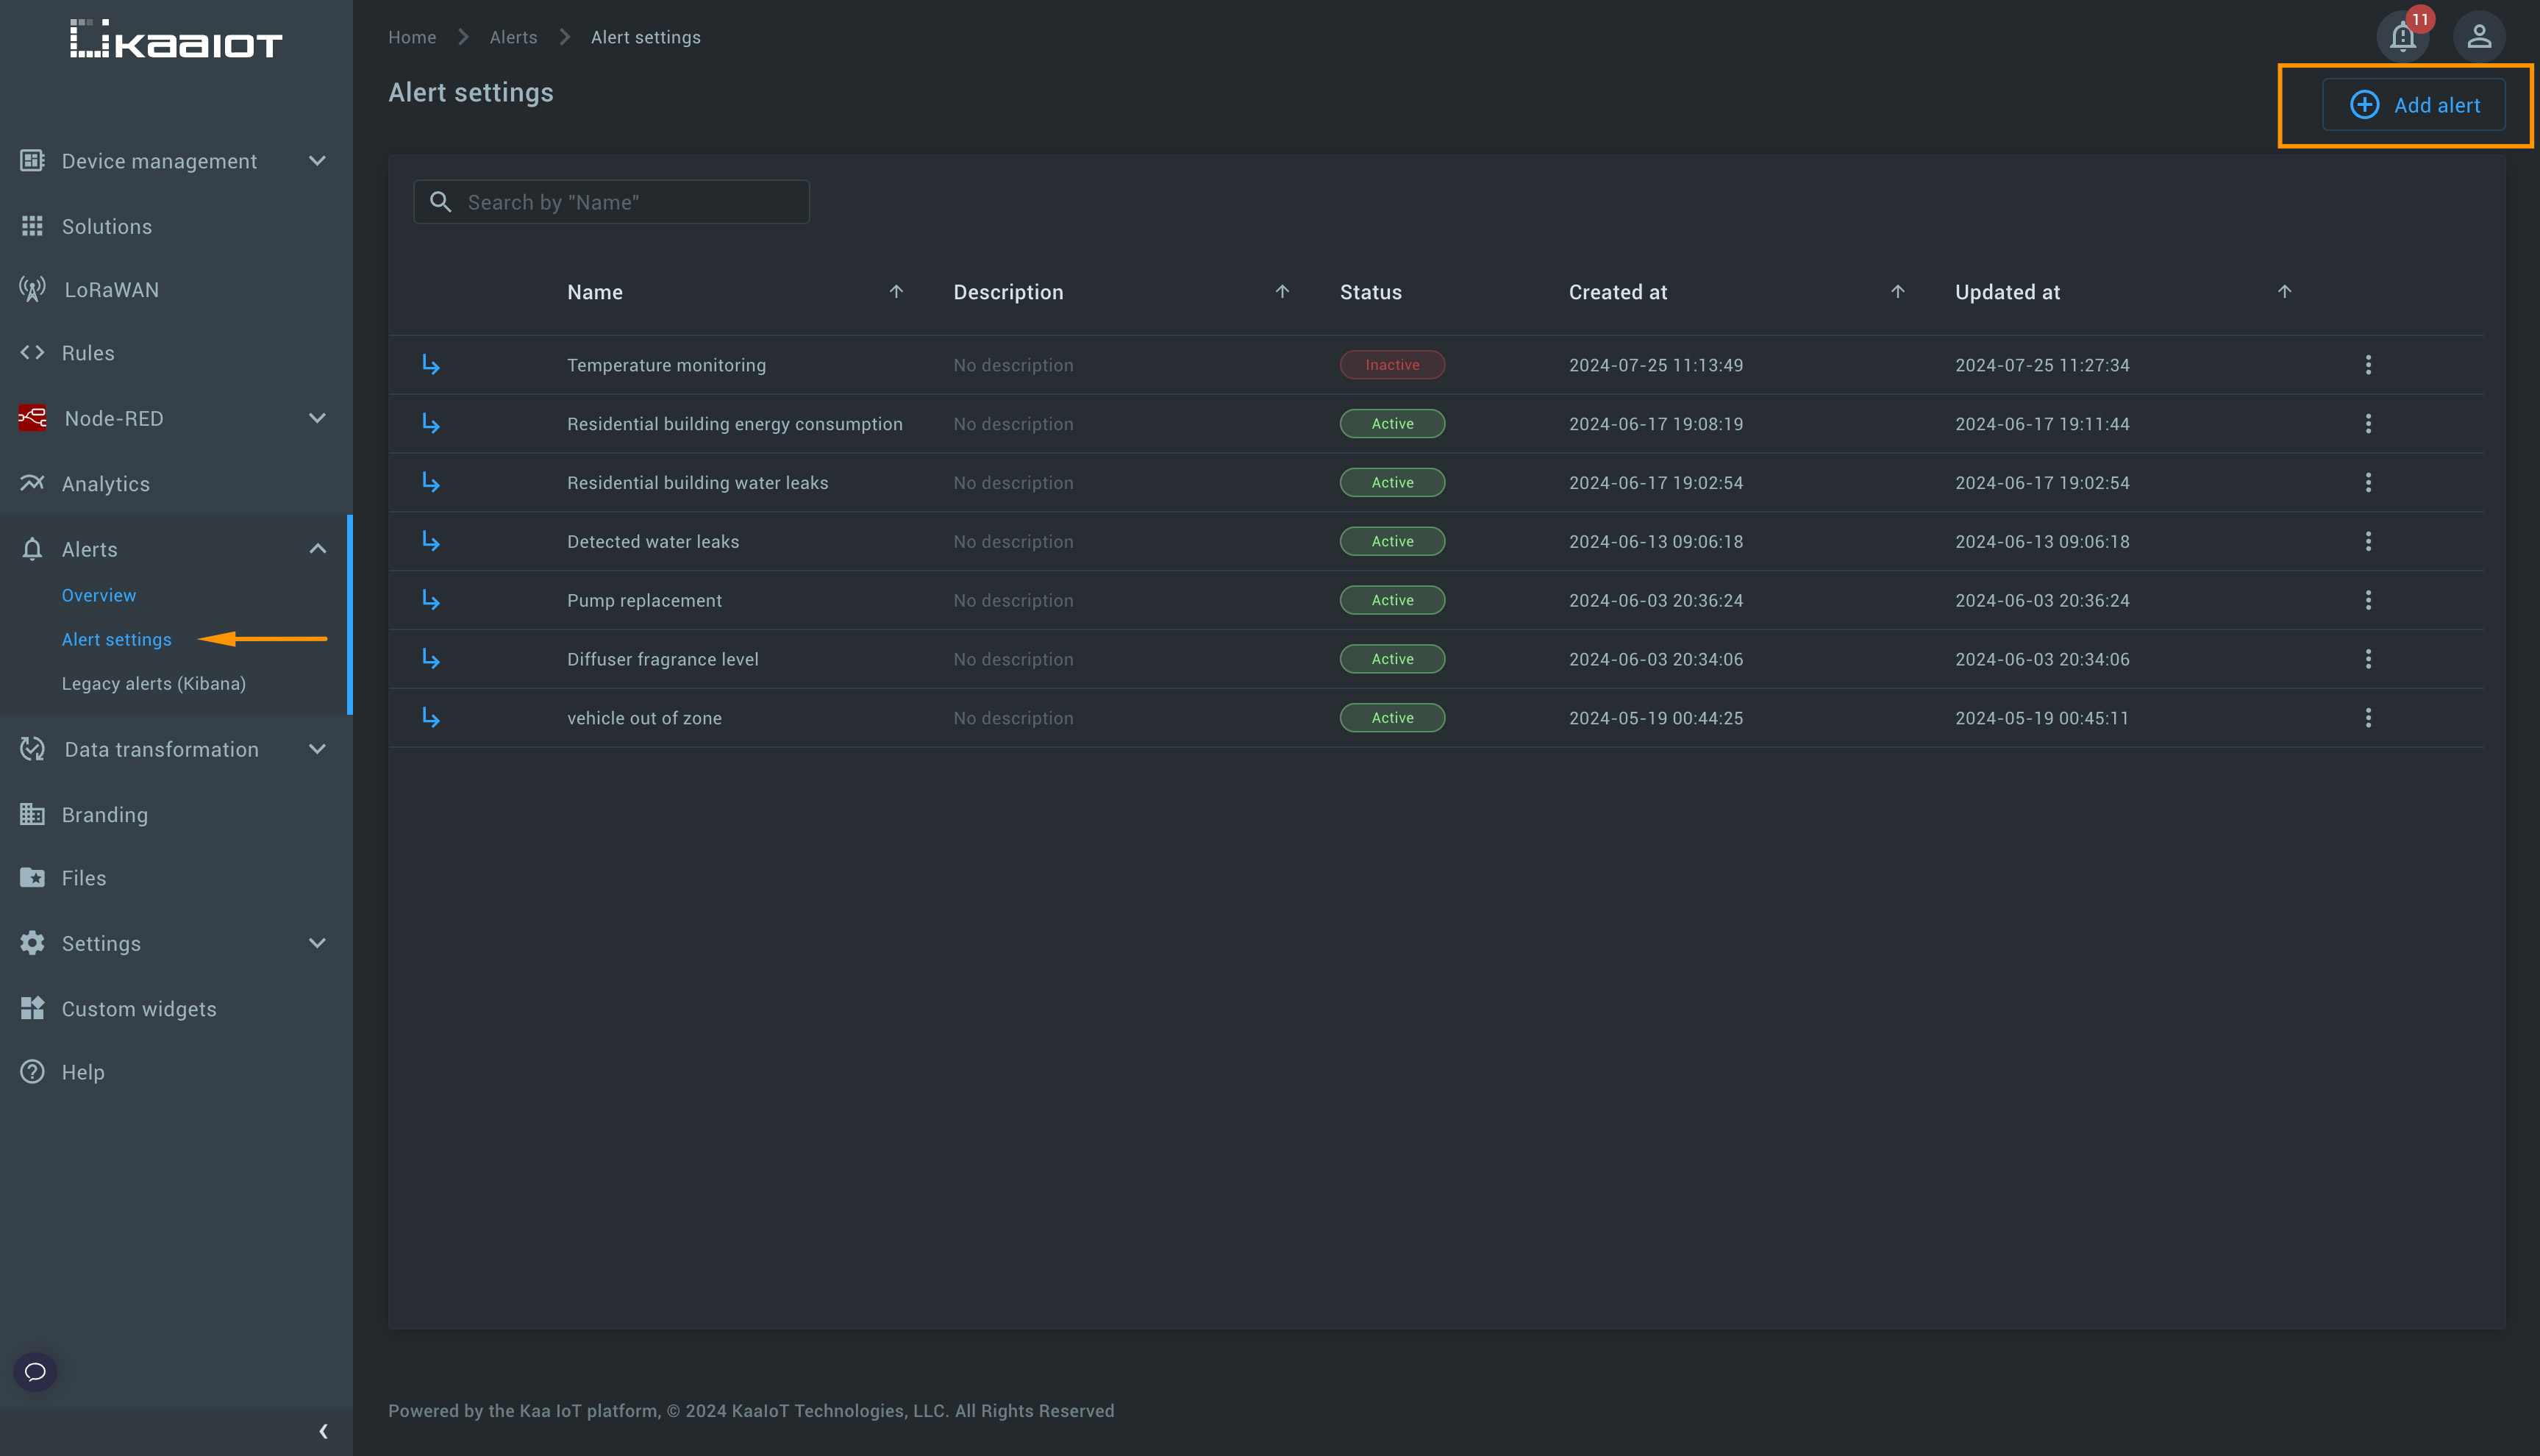
Task: Open the notifications bell with 11 badge
Action: (2402, 37)
